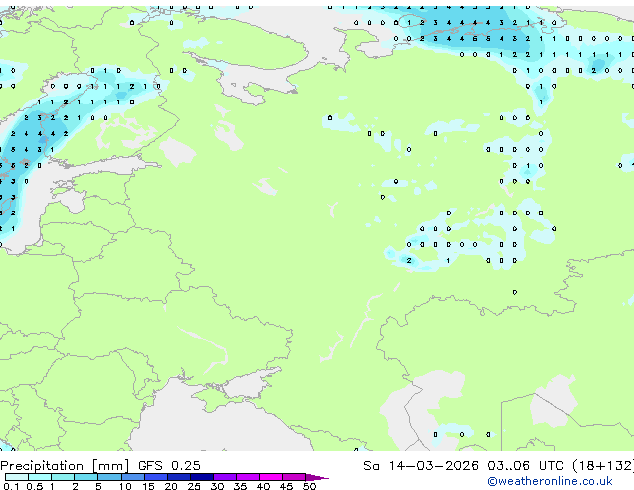
Task: Click the 'GFS 0.25' model label
Action: tap(169, 466)
